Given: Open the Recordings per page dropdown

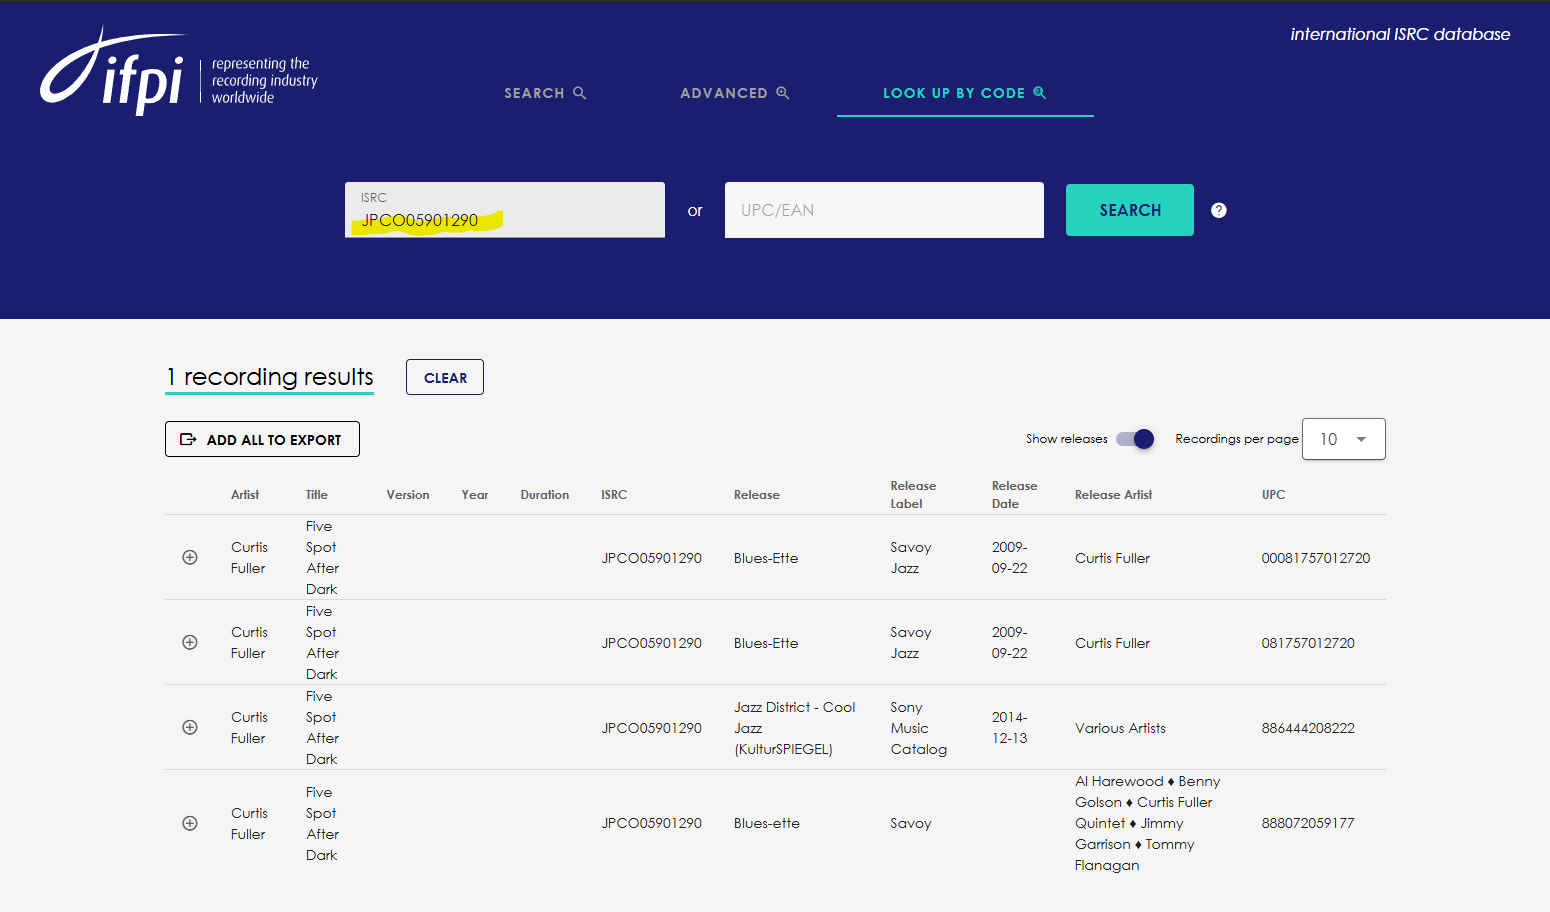Looking at the screenshot, I should [x=1343, y=439].
